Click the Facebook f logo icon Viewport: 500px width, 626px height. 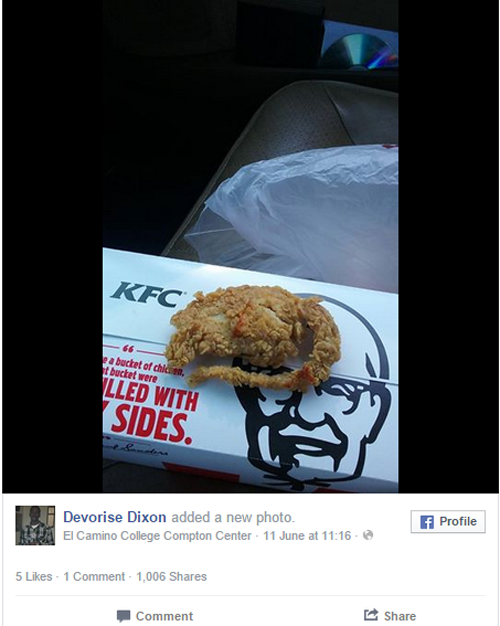(427, 522)
